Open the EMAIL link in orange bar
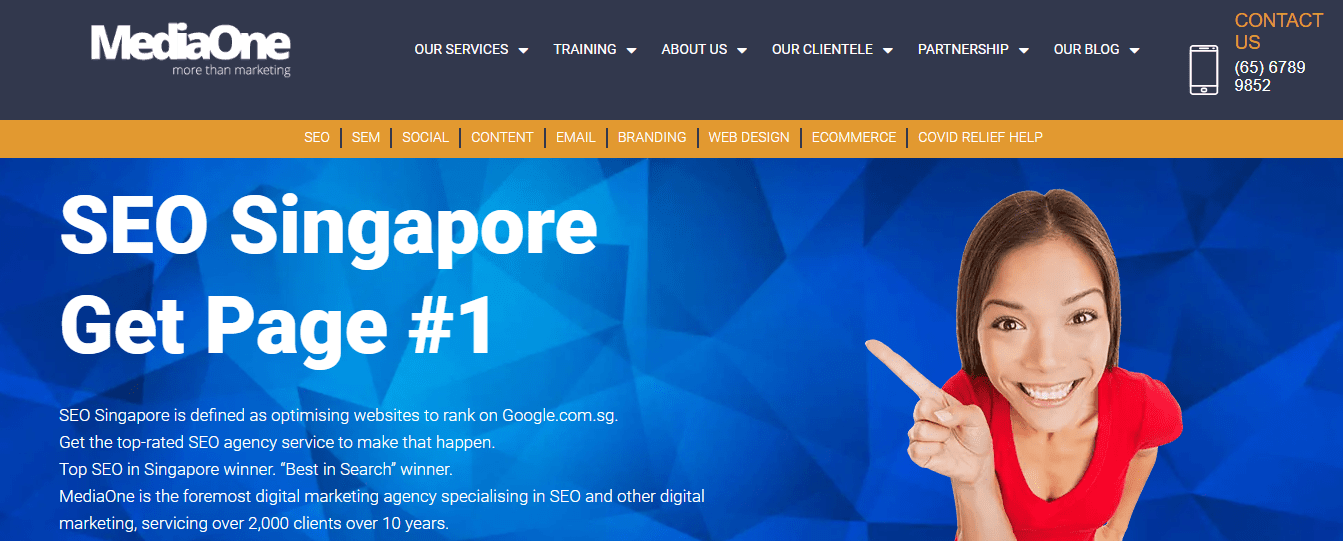The image size is (1343, 541). point(576,137)
